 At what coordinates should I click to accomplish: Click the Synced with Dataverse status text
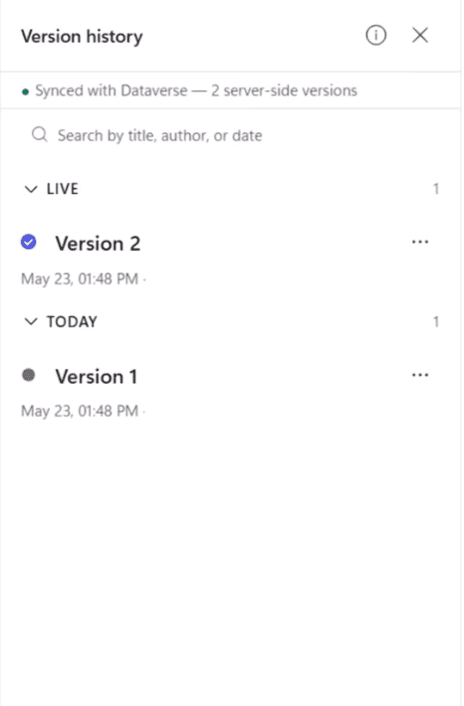pyautogui.click(x=196, y=91)
